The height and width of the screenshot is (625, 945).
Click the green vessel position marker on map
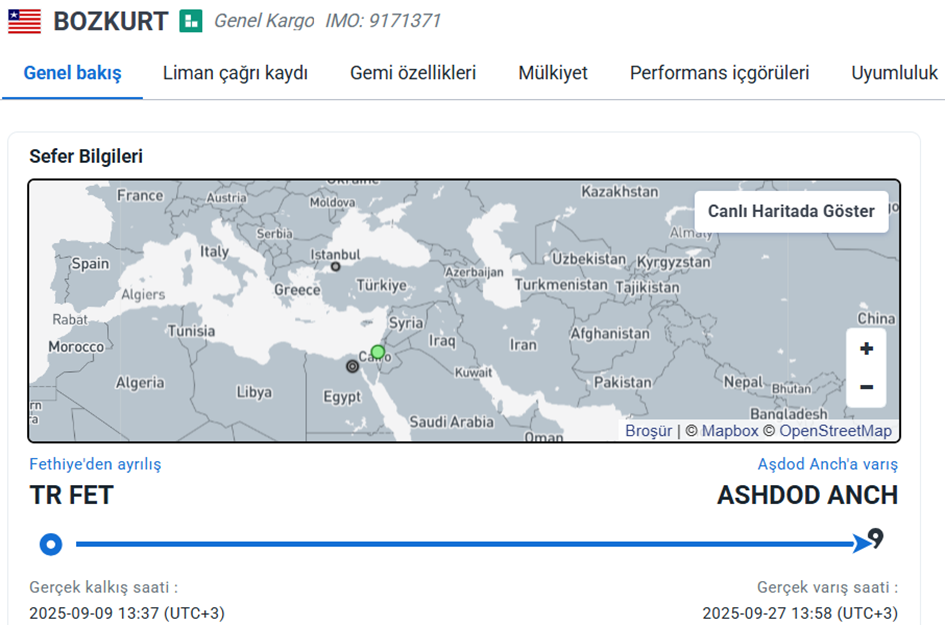(x=377, y=352)
